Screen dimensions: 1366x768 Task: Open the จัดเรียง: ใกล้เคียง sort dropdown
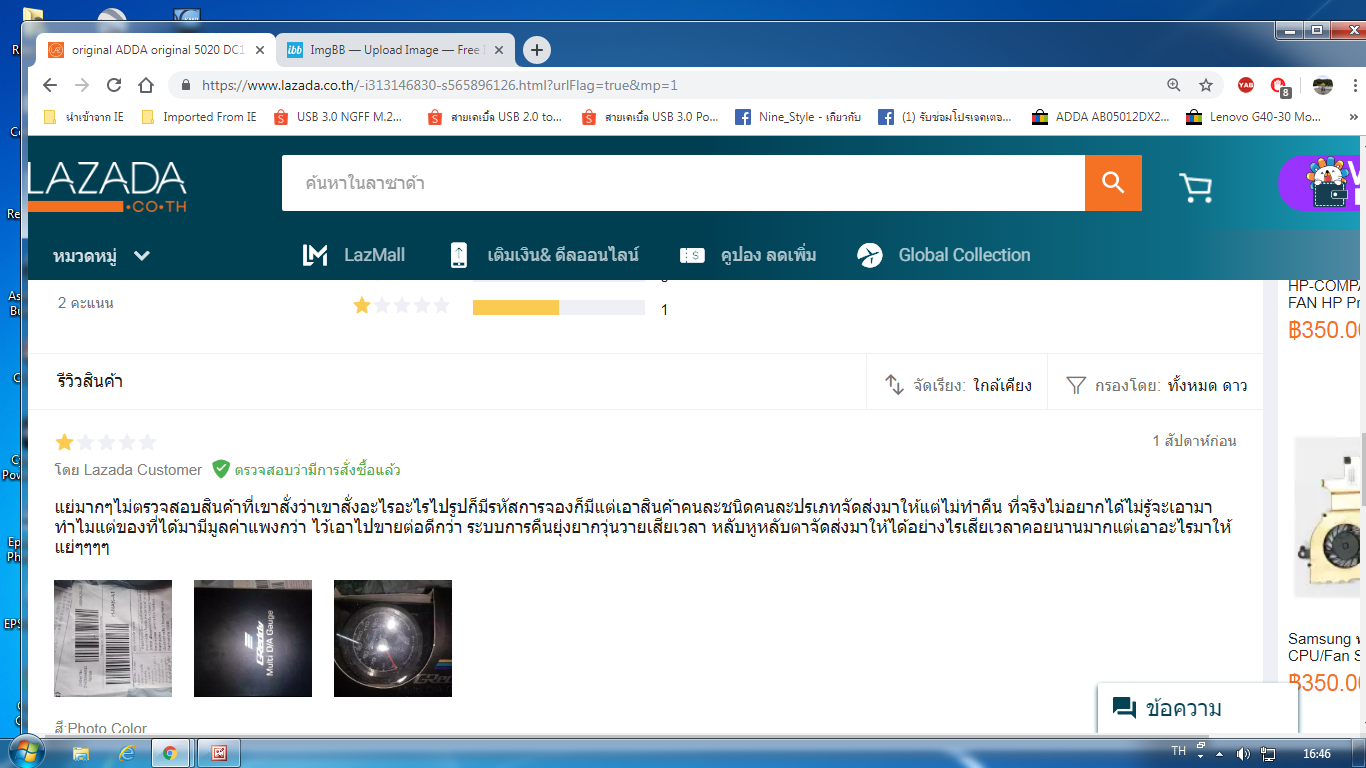coord(958,385)
